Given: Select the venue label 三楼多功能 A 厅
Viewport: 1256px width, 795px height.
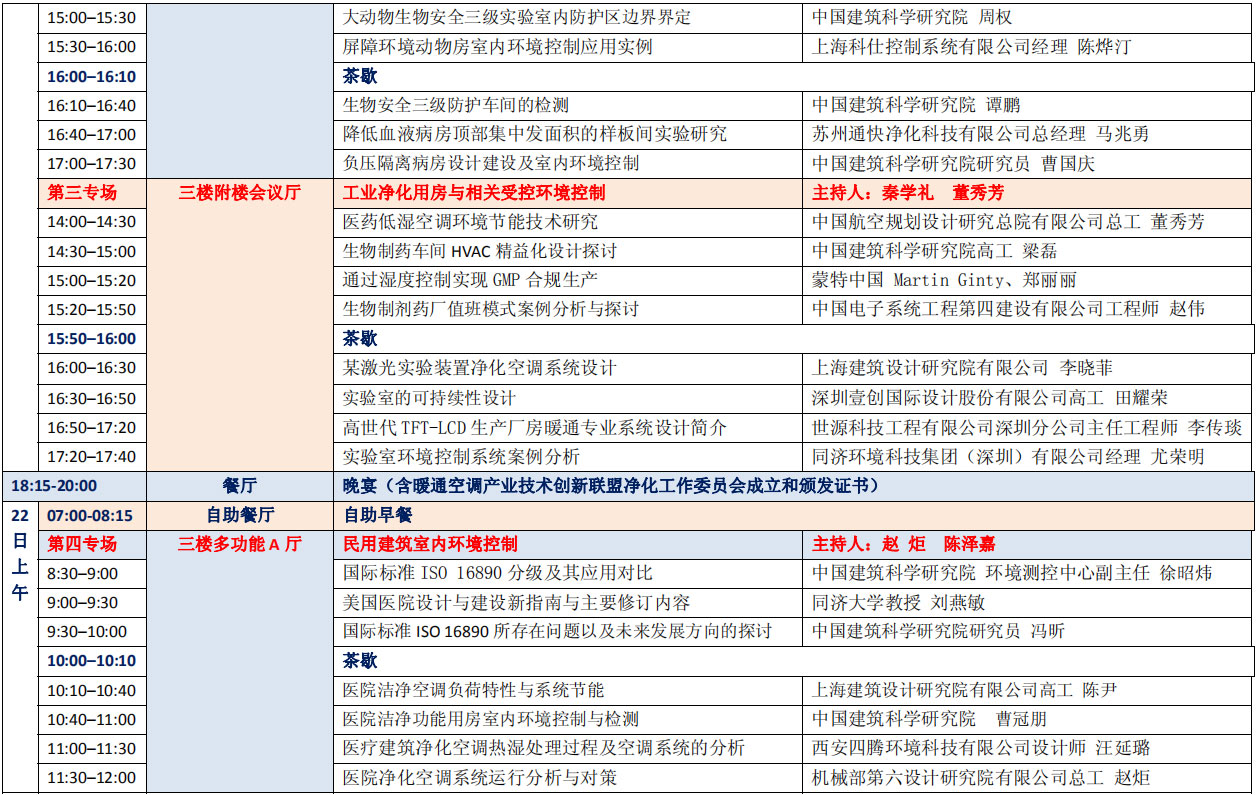Looking at the screenshot, I should (x=240, y=544).
